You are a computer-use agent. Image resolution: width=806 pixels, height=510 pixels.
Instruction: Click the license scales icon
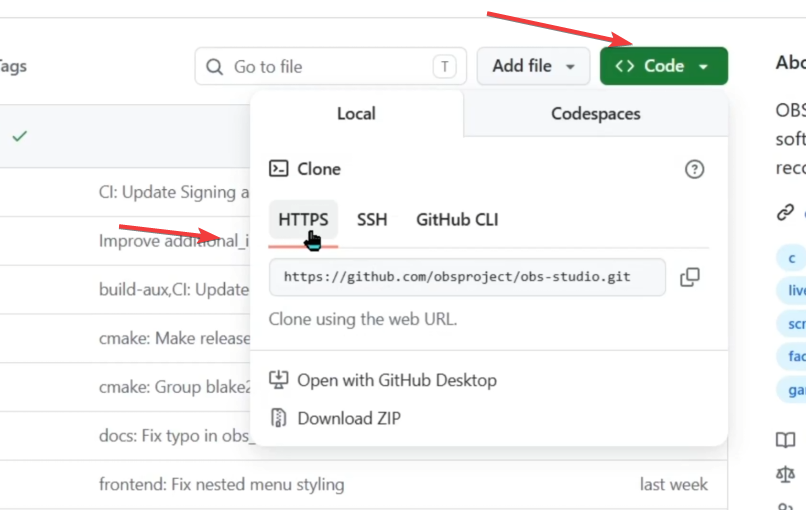785,474
